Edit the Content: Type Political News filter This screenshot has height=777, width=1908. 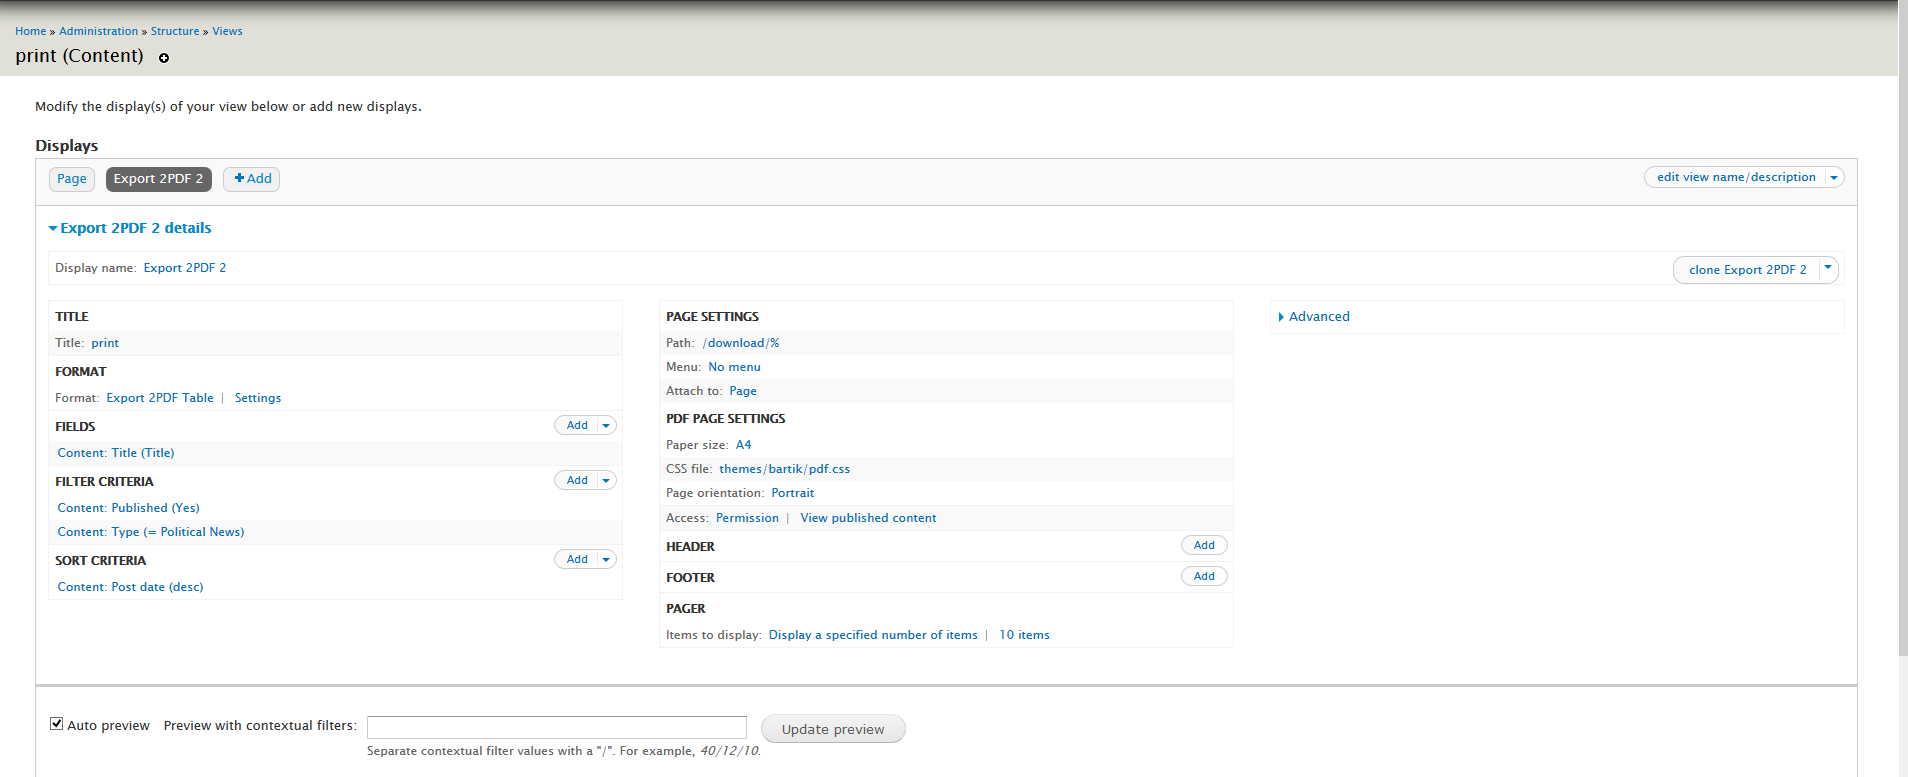click(151, 532)
